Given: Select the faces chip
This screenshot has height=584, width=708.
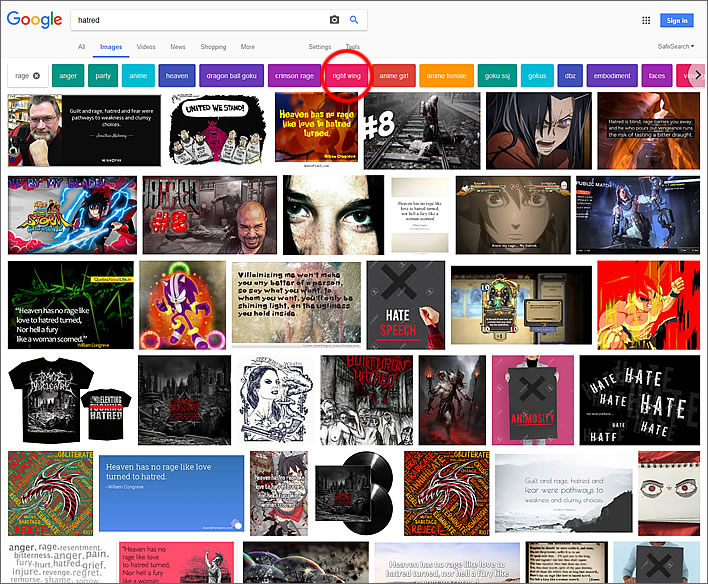Looking at the screenshot, I should click(657, 76).
